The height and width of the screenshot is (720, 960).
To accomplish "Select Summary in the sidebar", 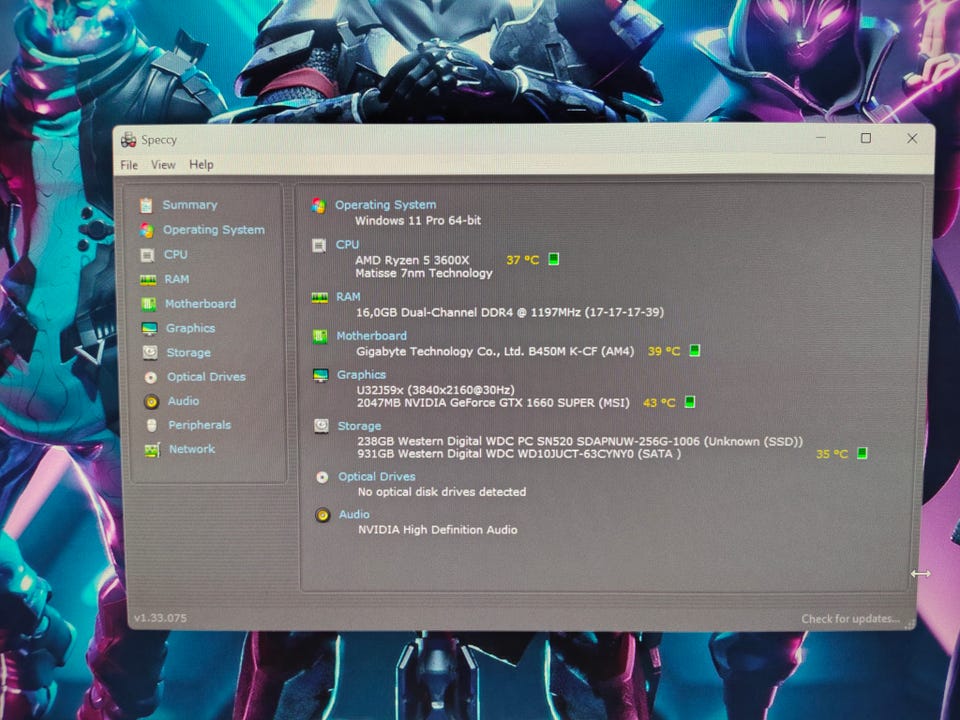I will coord(190,205).
